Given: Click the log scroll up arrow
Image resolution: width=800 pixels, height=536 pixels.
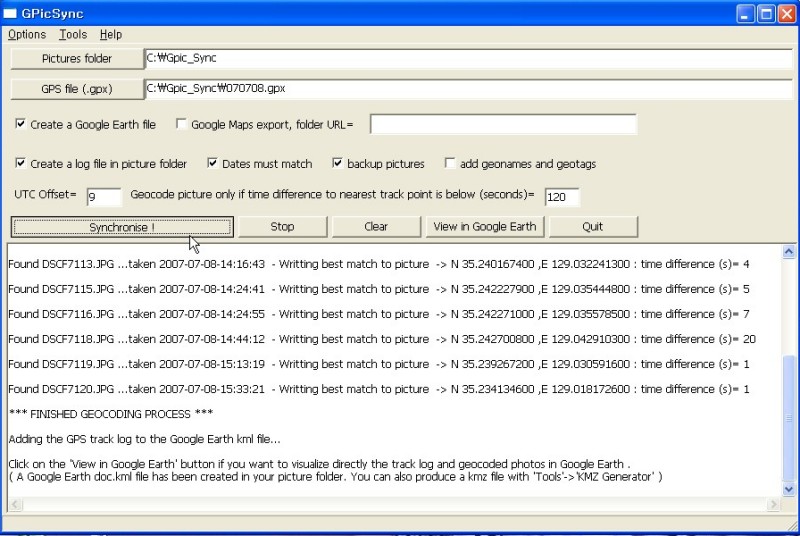Looking at the screenshot, I should tap(788, 251).
